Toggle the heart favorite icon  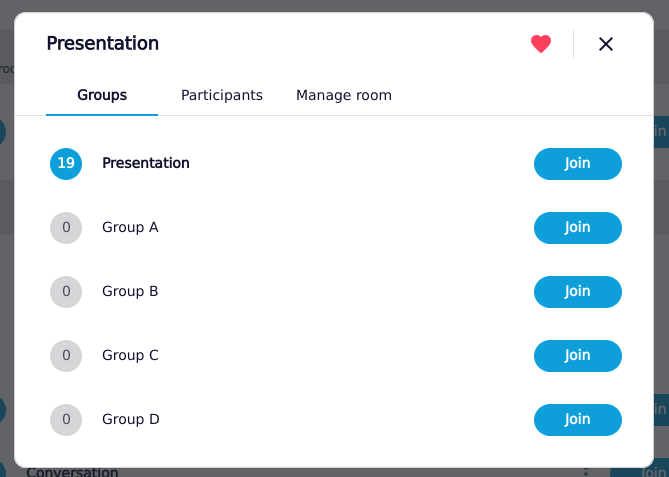click(x=541, y=44)
